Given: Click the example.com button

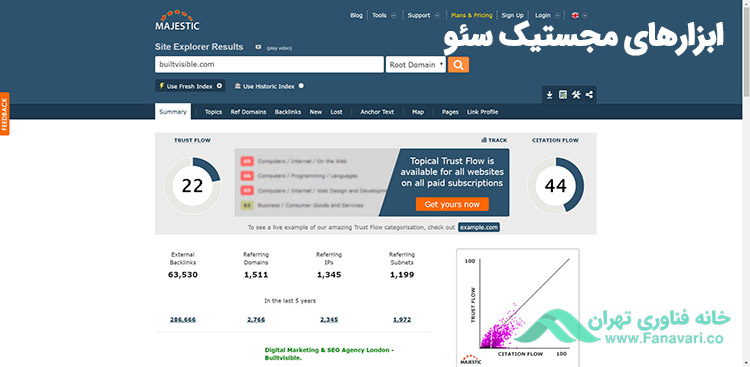Looking at the screenshot, I should click(x=479, y=227).
